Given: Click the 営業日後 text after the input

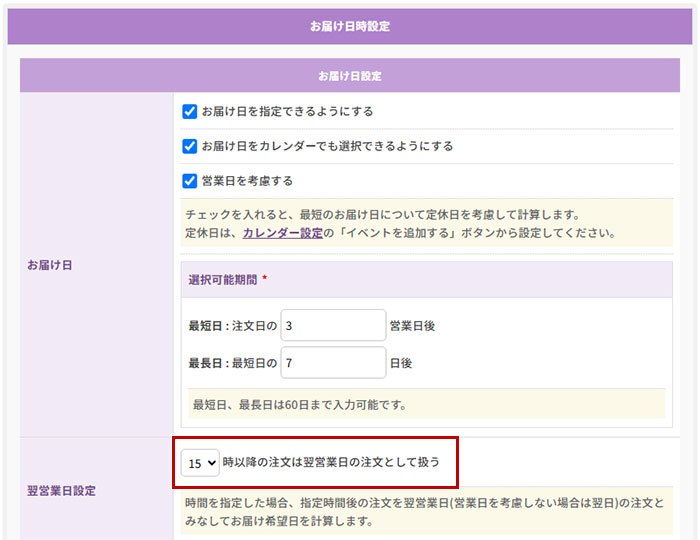Looking at the screenshot, I should 412,326.
